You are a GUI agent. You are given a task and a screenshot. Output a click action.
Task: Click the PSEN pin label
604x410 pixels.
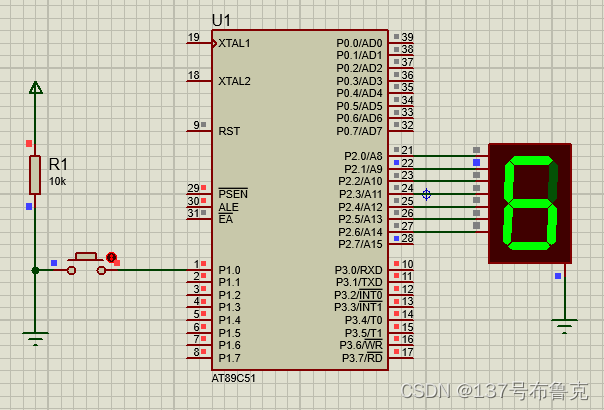[233, 194]
